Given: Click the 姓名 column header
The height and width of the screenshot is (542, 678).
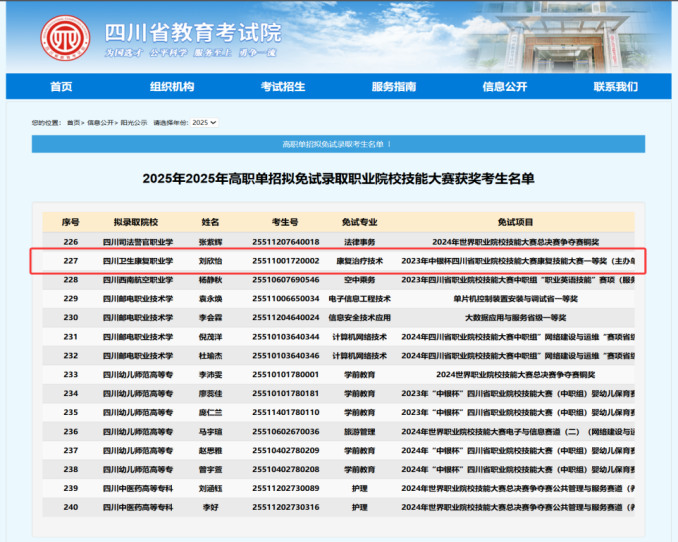Looking at the screenshot, I should [x=210, y=222].
